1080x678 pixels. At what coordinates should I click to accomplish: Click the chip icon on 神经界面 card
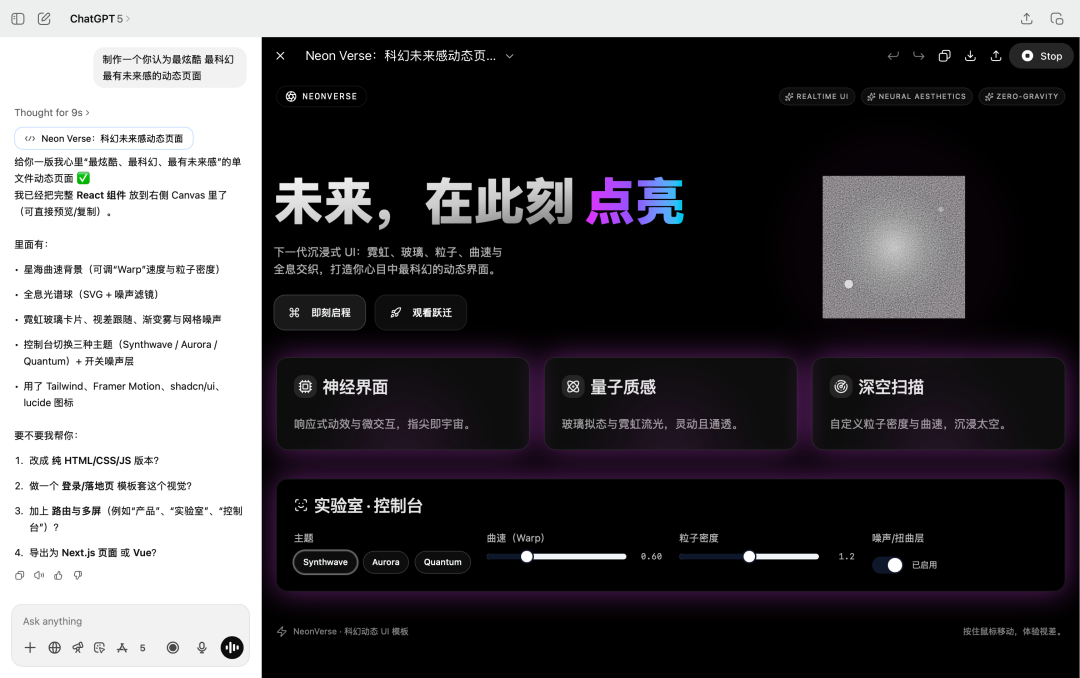click(305, 387)
